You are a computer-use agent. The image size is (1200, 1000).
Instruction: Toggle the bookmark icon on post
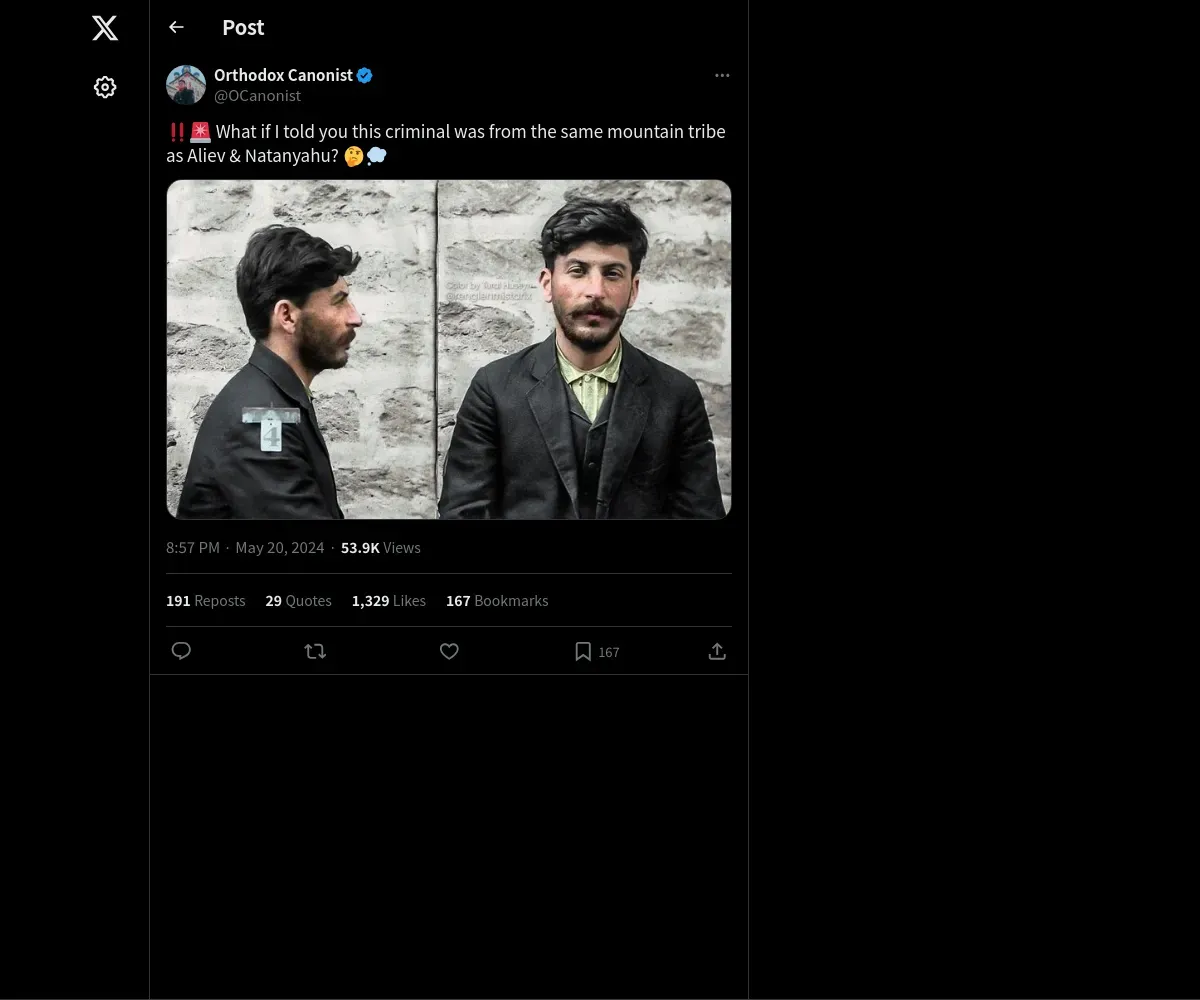click(x=583, y=651)
